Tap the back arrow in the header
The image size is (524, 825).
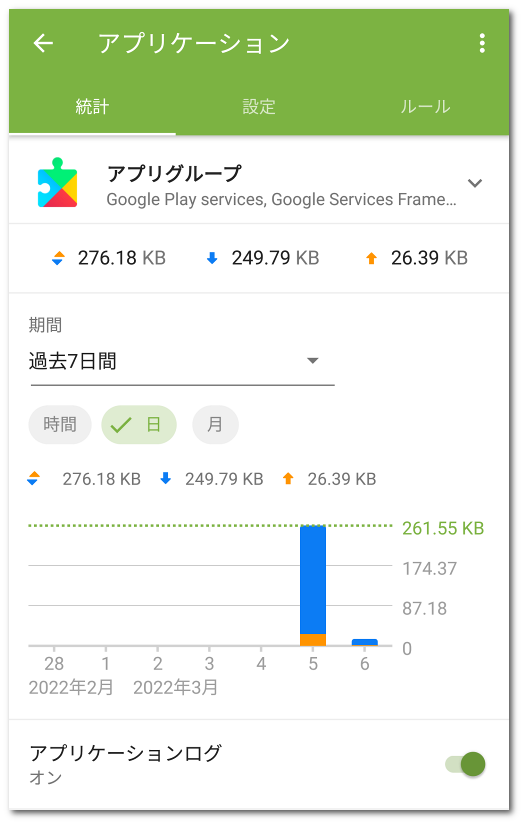43,43
